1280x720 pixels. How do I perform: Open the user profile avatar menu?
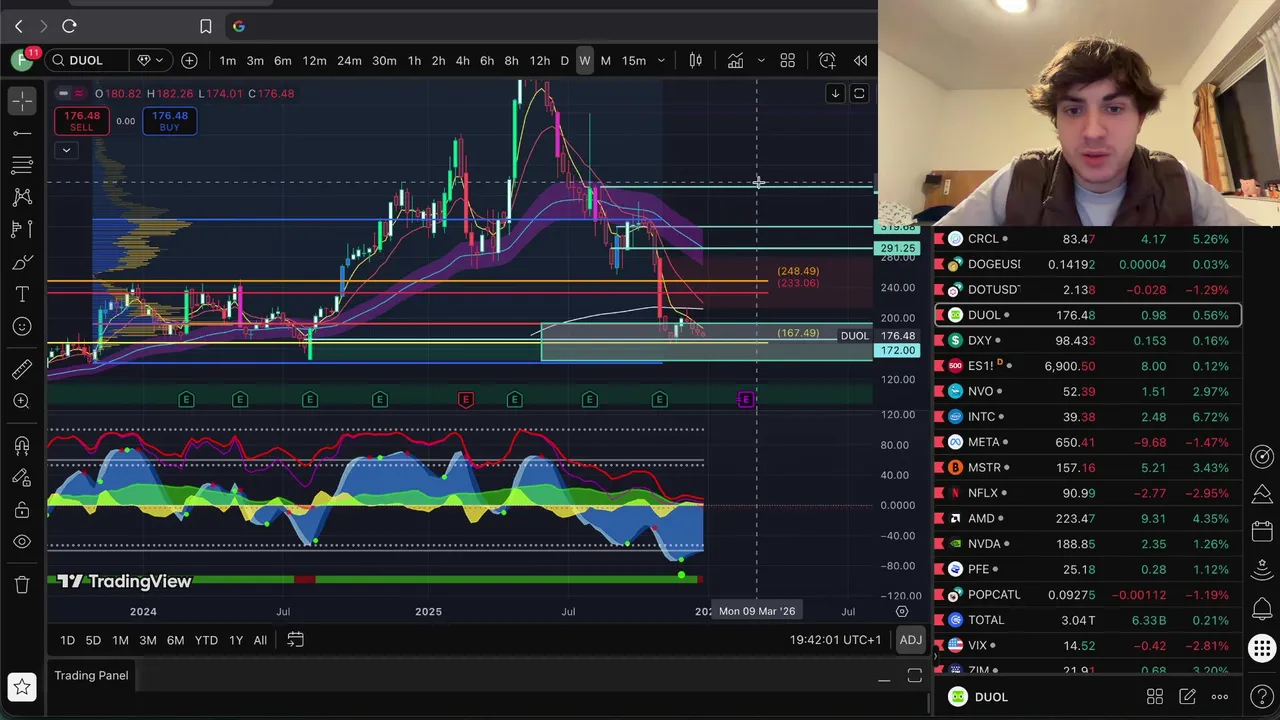point(22,61)
